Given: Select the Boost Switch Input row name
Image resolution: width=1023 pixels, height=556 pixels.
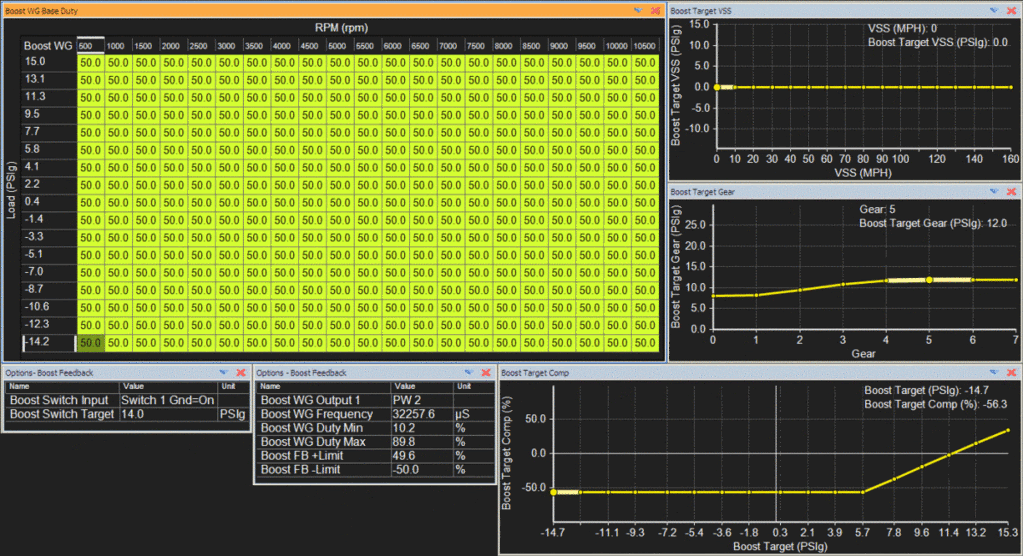Looking at the screenshot, I should pos(63,400).
